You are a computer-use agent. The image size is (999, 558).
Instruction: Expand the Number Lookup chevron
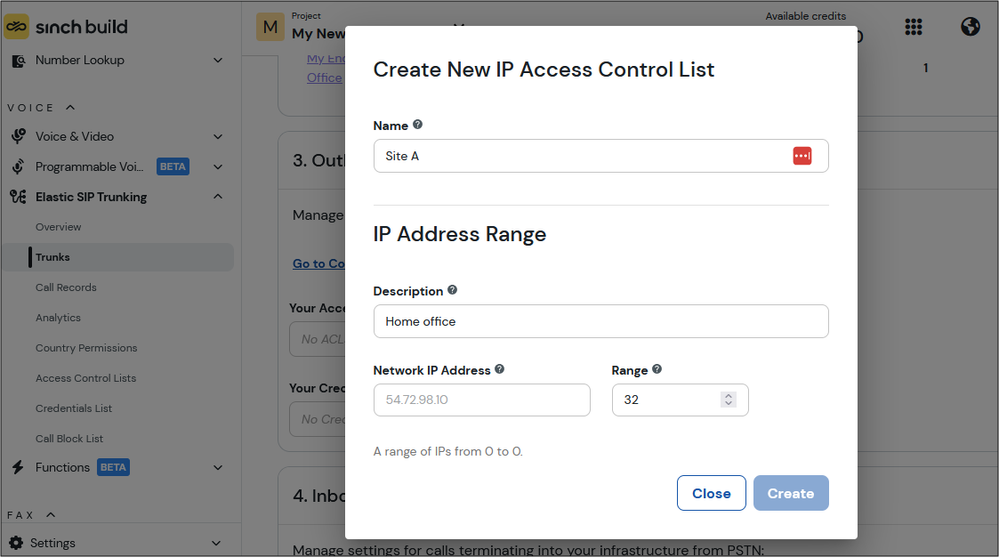[x=218, y=61]
